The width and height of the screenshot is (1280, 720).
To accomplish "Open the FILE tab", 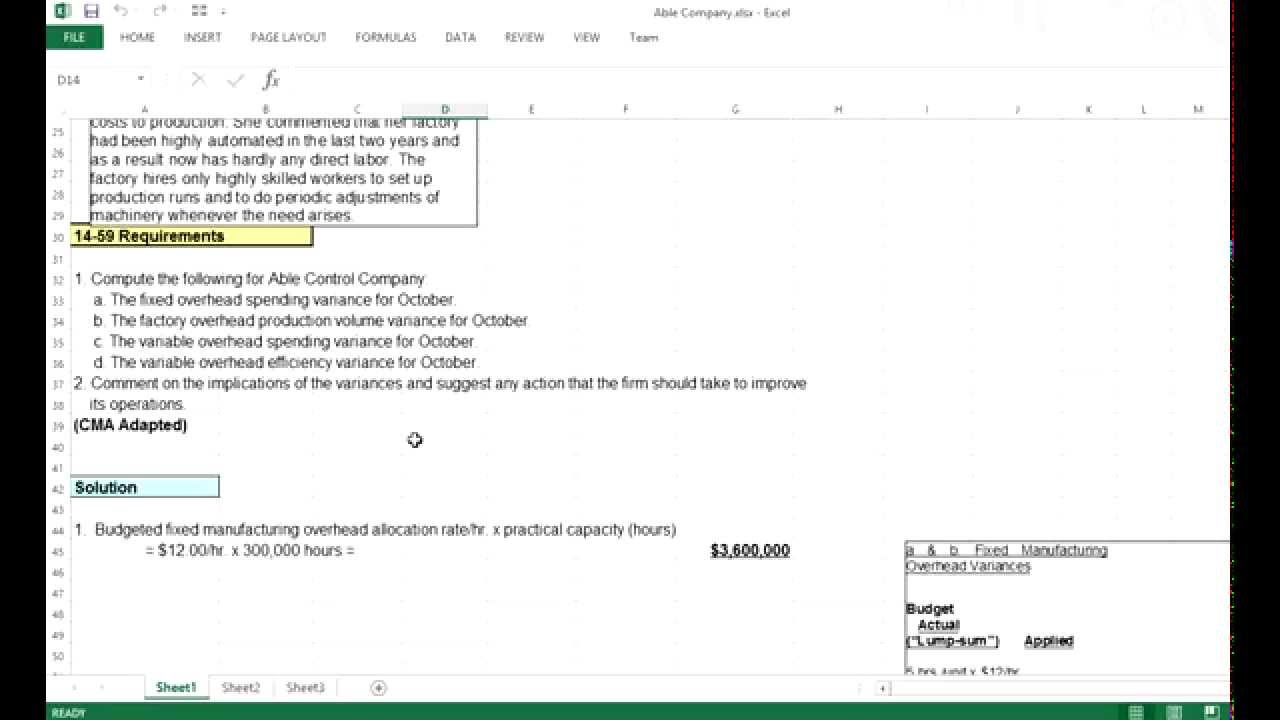I will click(x=74, y=37).
